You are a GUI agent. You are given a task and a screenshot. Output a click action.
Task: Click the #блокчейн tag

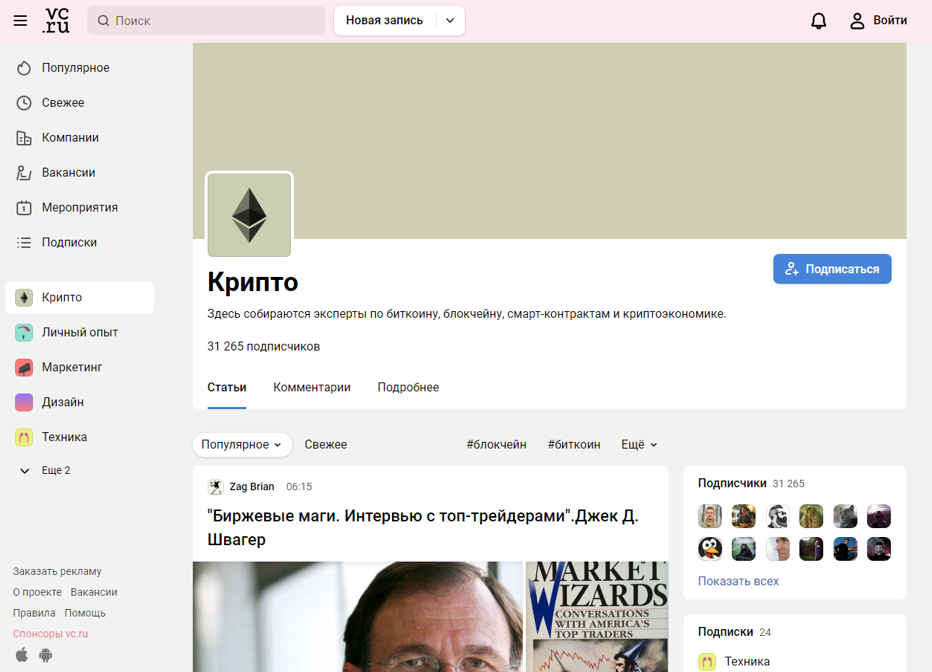pyautogui.click(x=496, y=444)
